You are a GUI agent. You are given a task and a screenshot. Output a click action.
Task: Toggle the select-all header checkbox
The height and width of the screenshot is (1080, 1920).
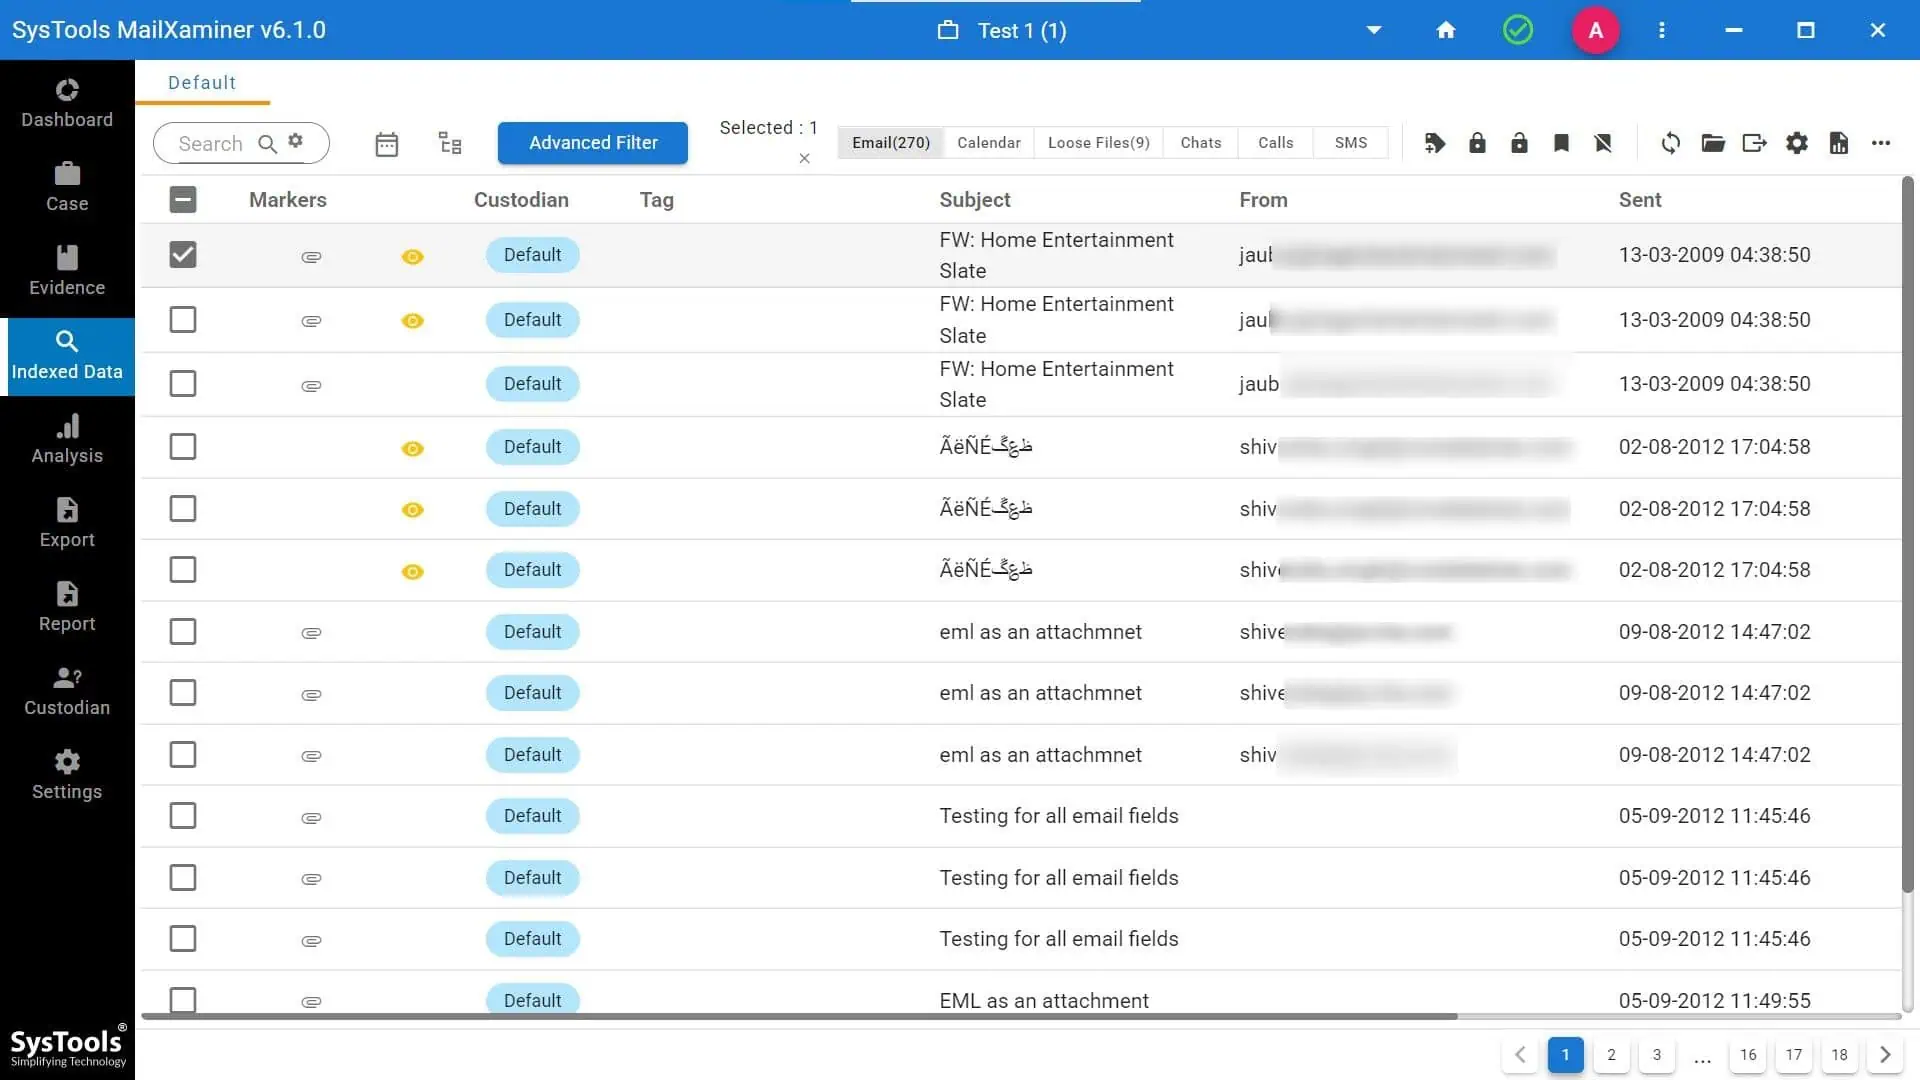coord(183,200)
